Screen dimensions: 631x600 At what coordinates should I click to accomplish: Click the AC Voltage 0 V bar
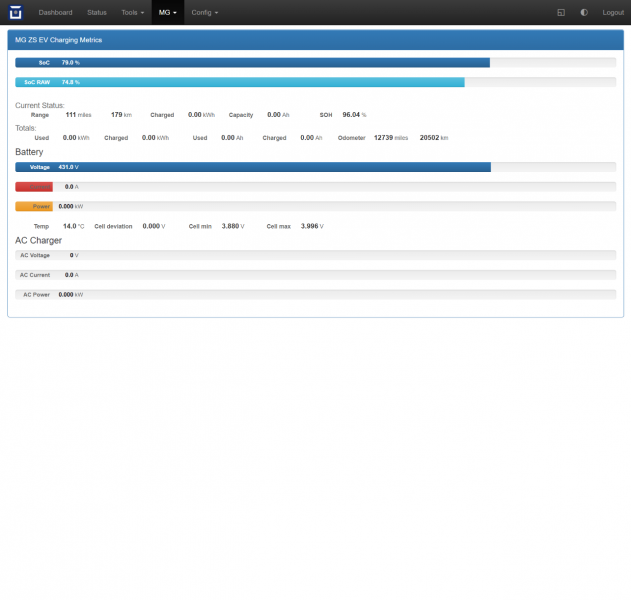click(316, 255)
